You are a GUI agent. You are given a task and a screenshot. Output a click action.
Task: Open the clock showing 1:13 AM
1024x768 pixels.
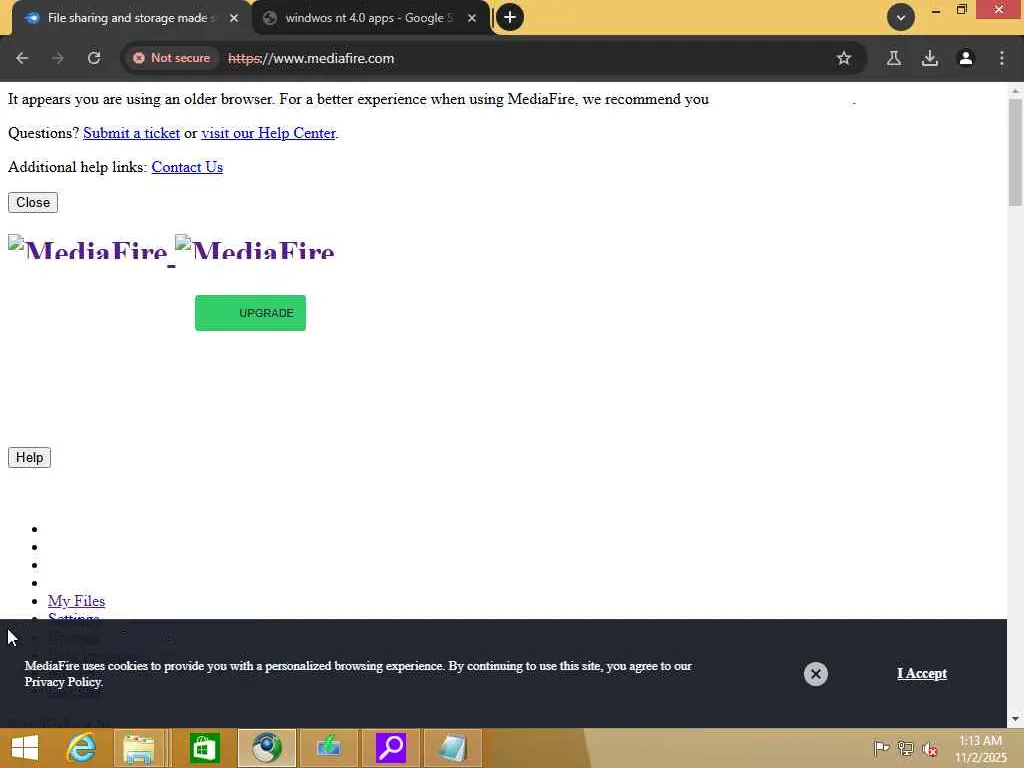(980, 749)
